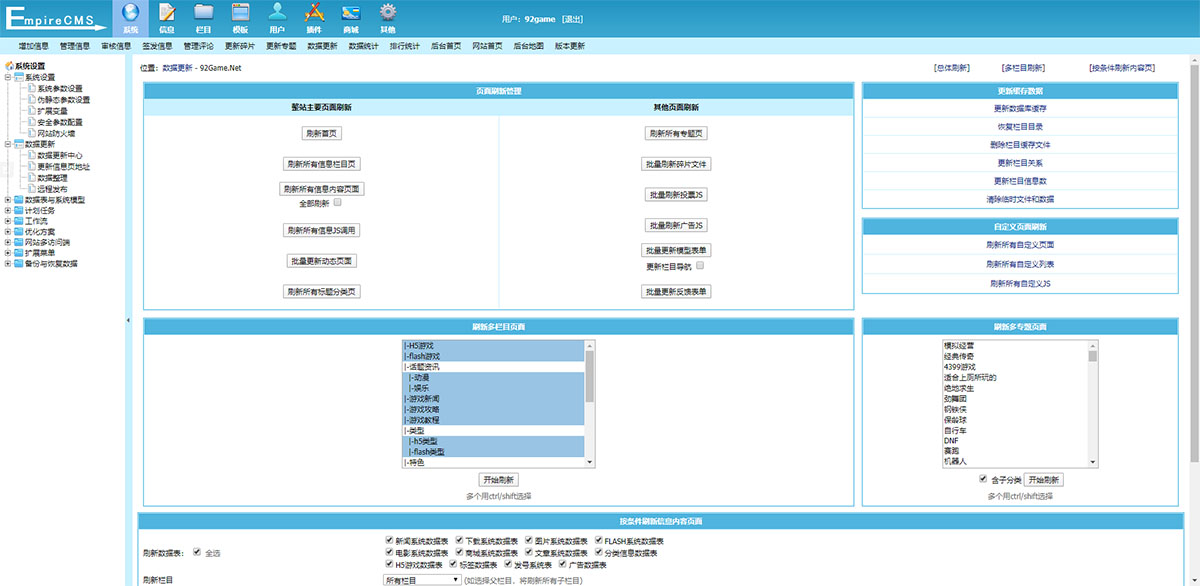Expand the 备份与恢复数据 tree node
The height and width of the screenshot is (586, 1200).
pyautogui.click(x=8, y=263)
